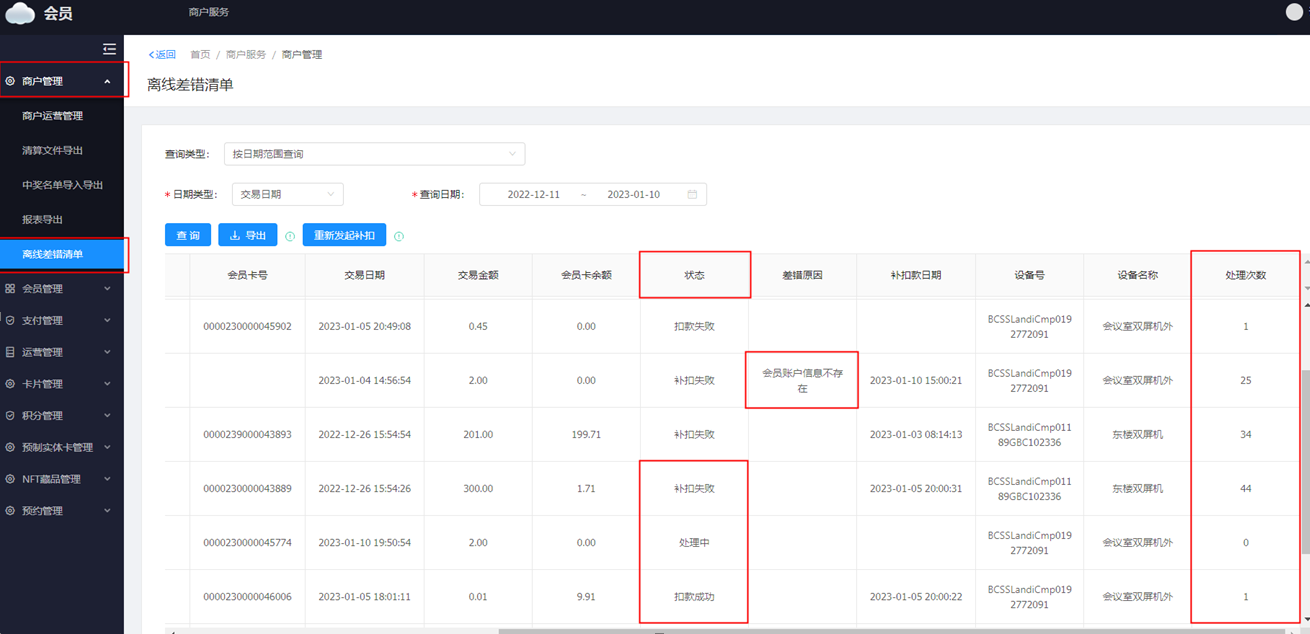Click transaction date 2023-01-10 19:50:54
Viewport: 1310px width, 634px height.
click(x=364, y=542)
